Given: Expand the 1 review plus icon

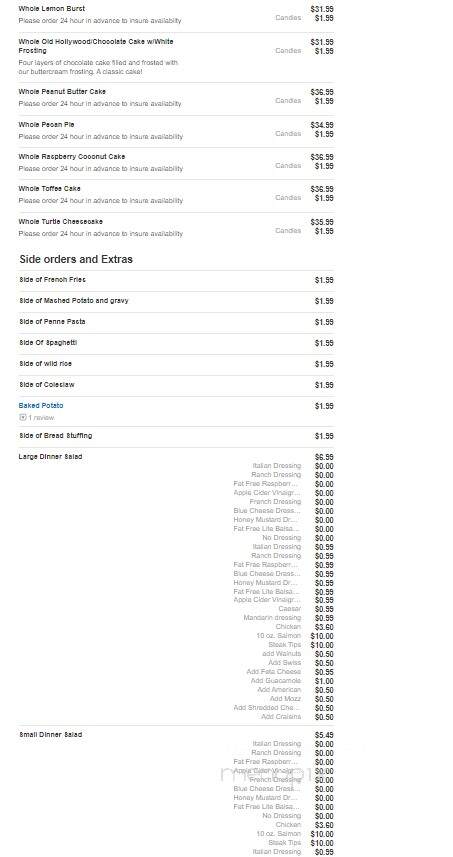Looking at the screenshot, I should (x=22, y=418).
